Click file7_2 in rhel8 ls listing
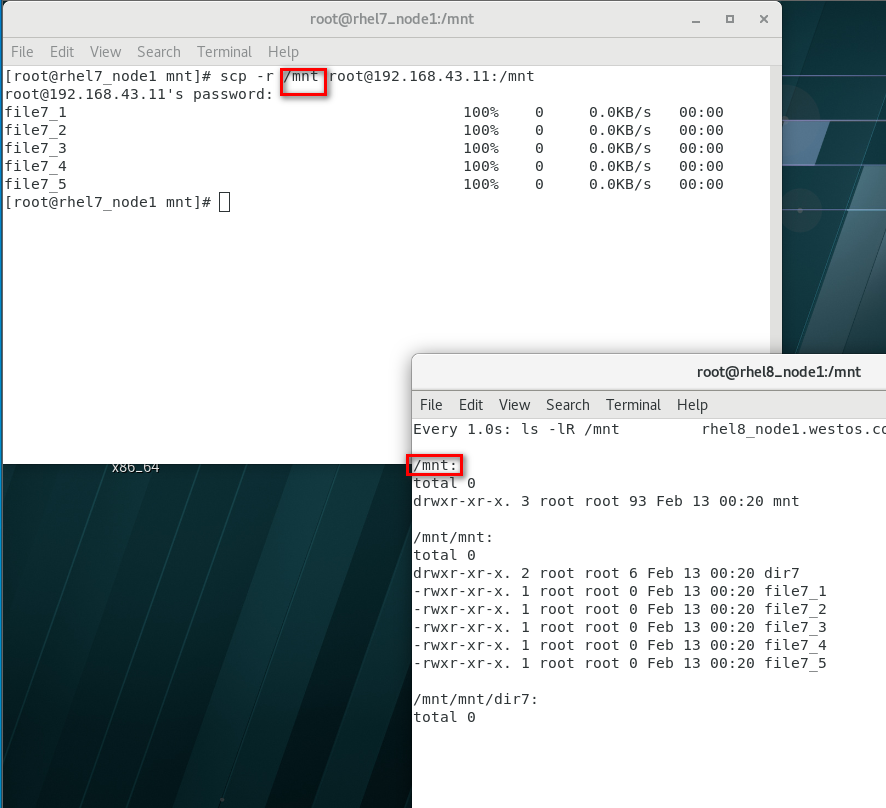The image size is (886, 808). (x=795, y=610)
